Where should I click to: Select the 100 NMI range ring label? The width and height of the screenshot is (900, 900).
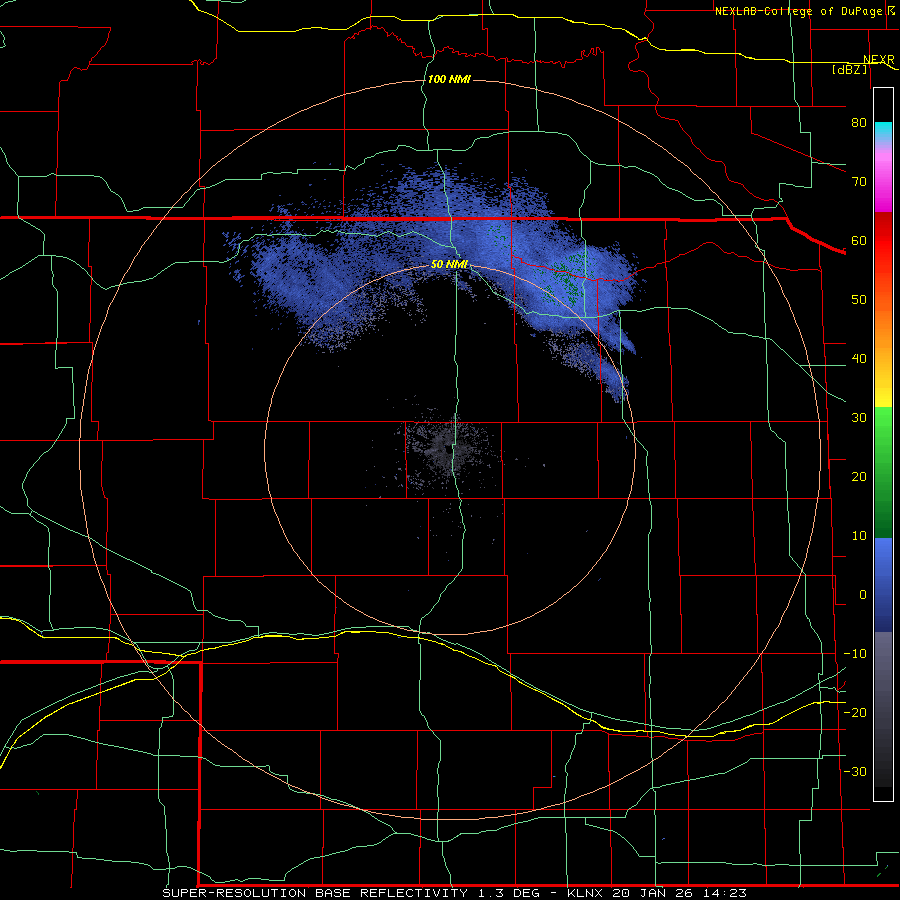pos(449,79)
